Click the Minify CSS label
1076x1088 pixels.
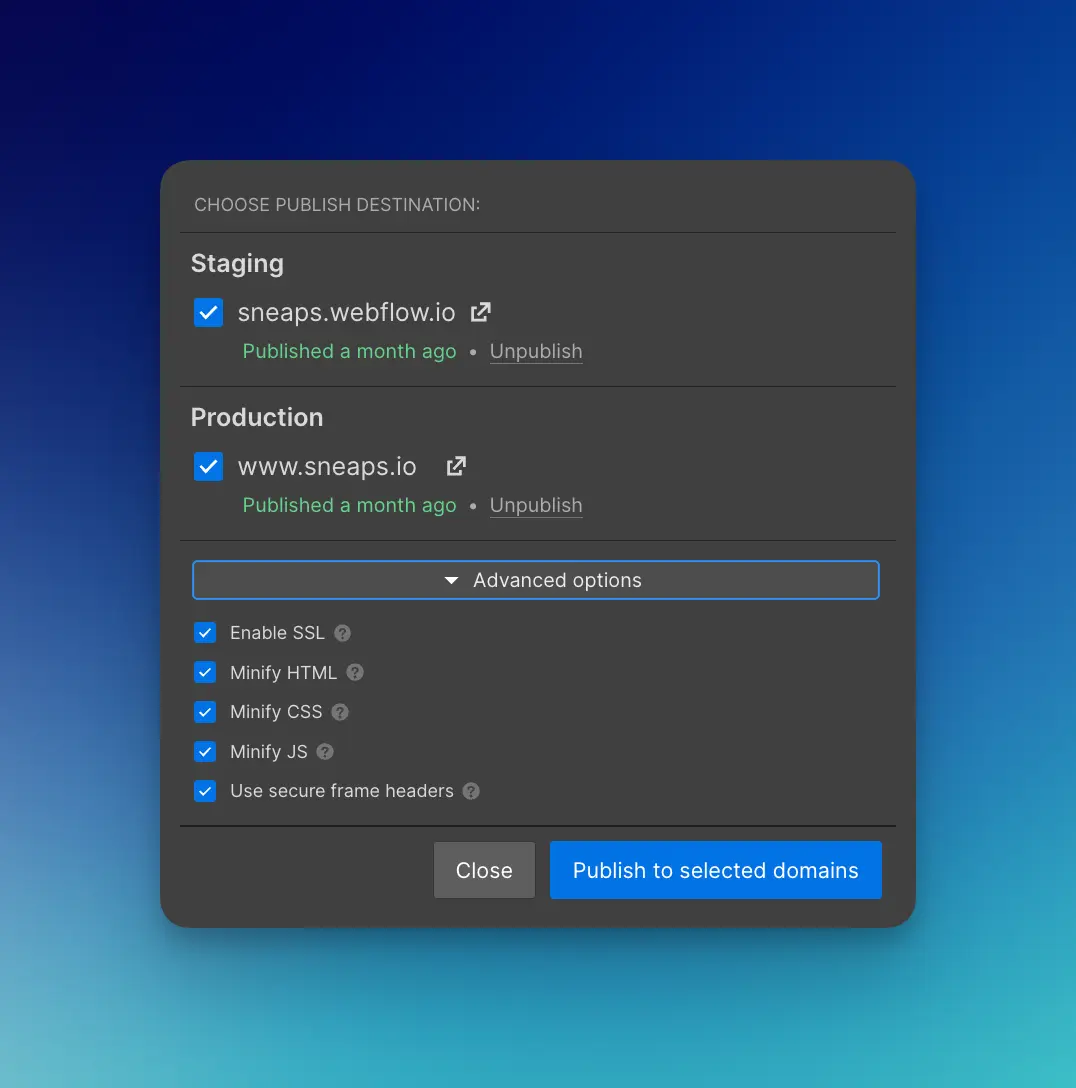(x=275, y=712)
